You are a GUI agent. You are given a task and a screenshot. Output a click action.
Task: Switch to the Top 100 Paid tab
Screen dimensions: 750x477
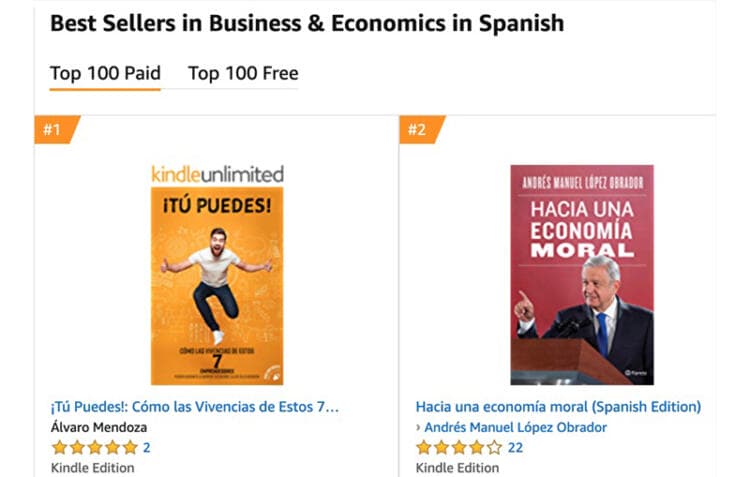[104, 73]
